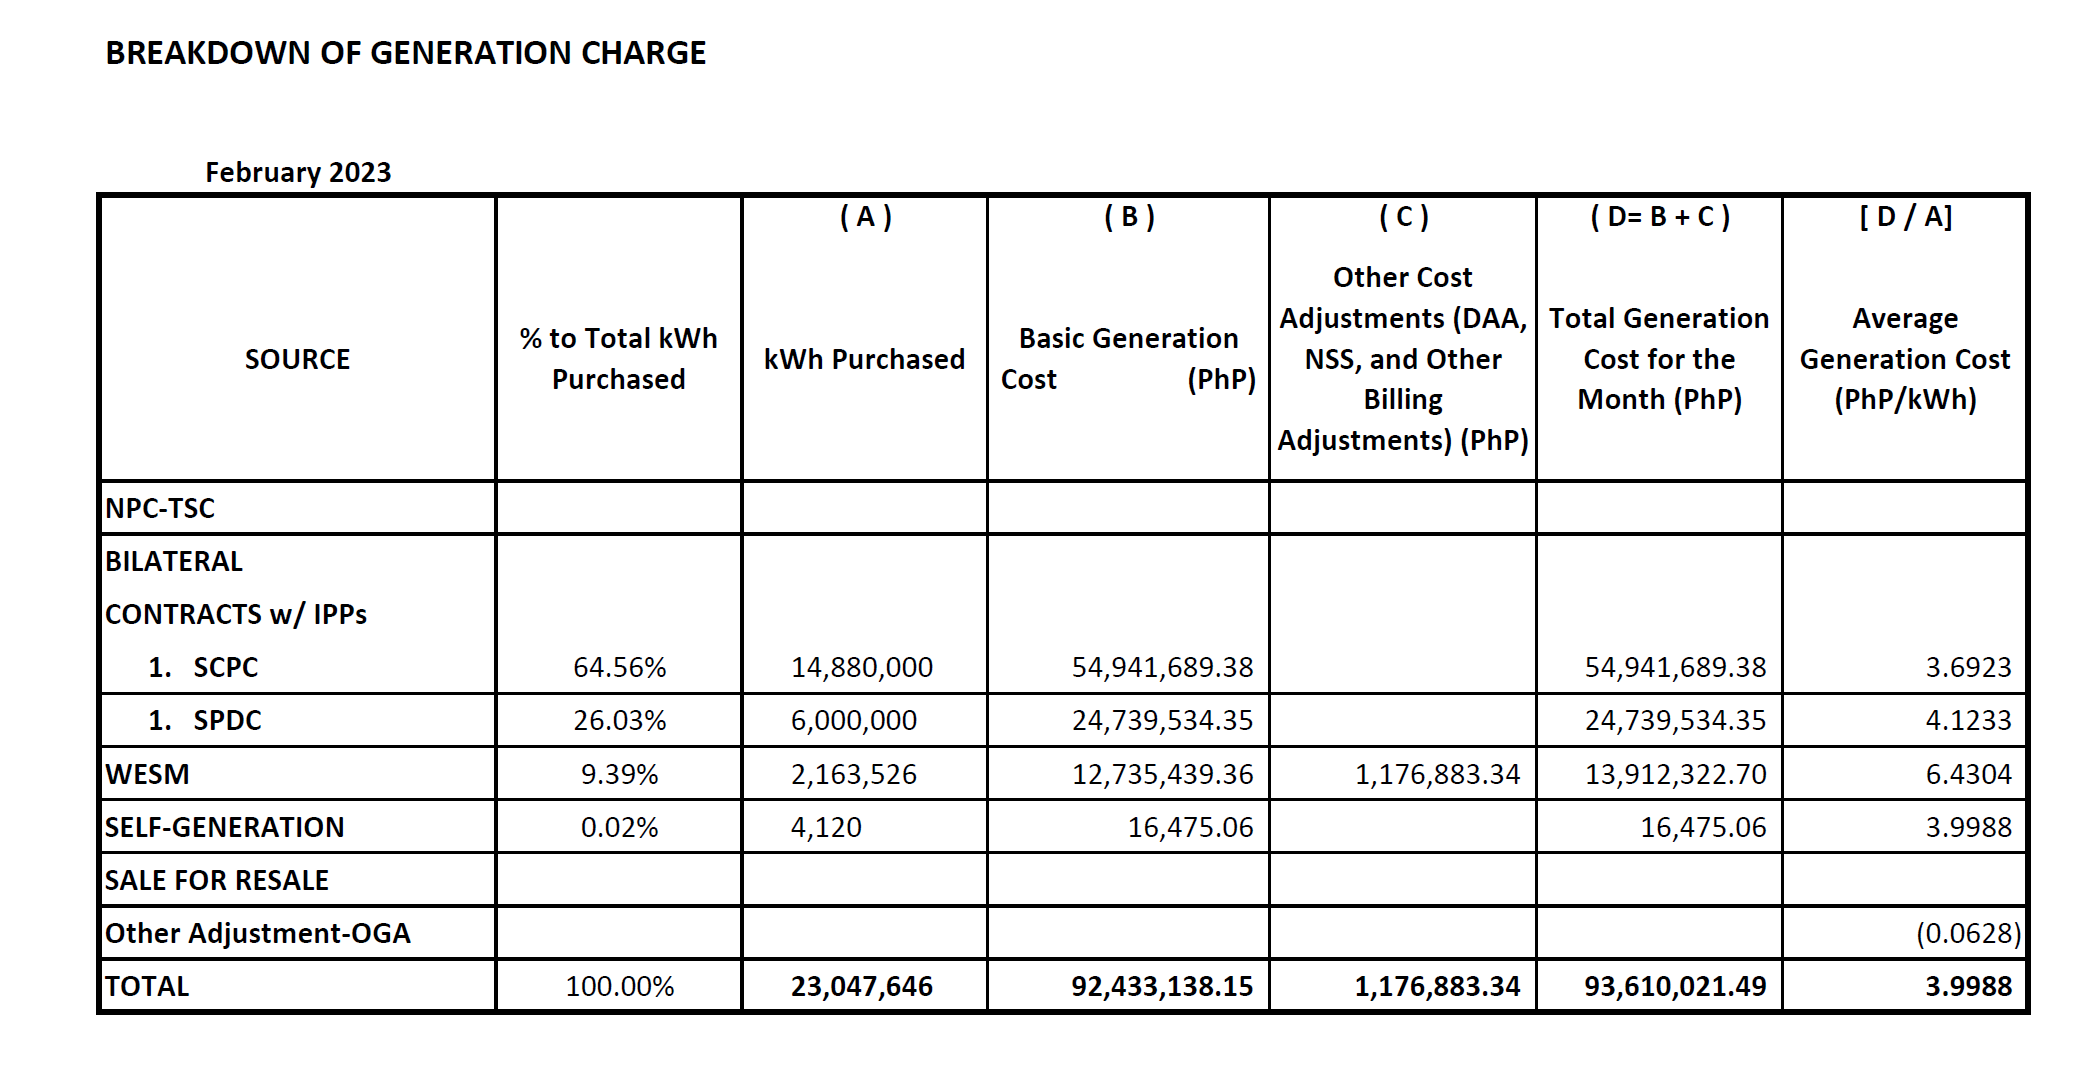Image resolution: width=2099 pixels, height=1085 pixels.
Task: Click the kWh Purchased column header
Action: point(865,359)
